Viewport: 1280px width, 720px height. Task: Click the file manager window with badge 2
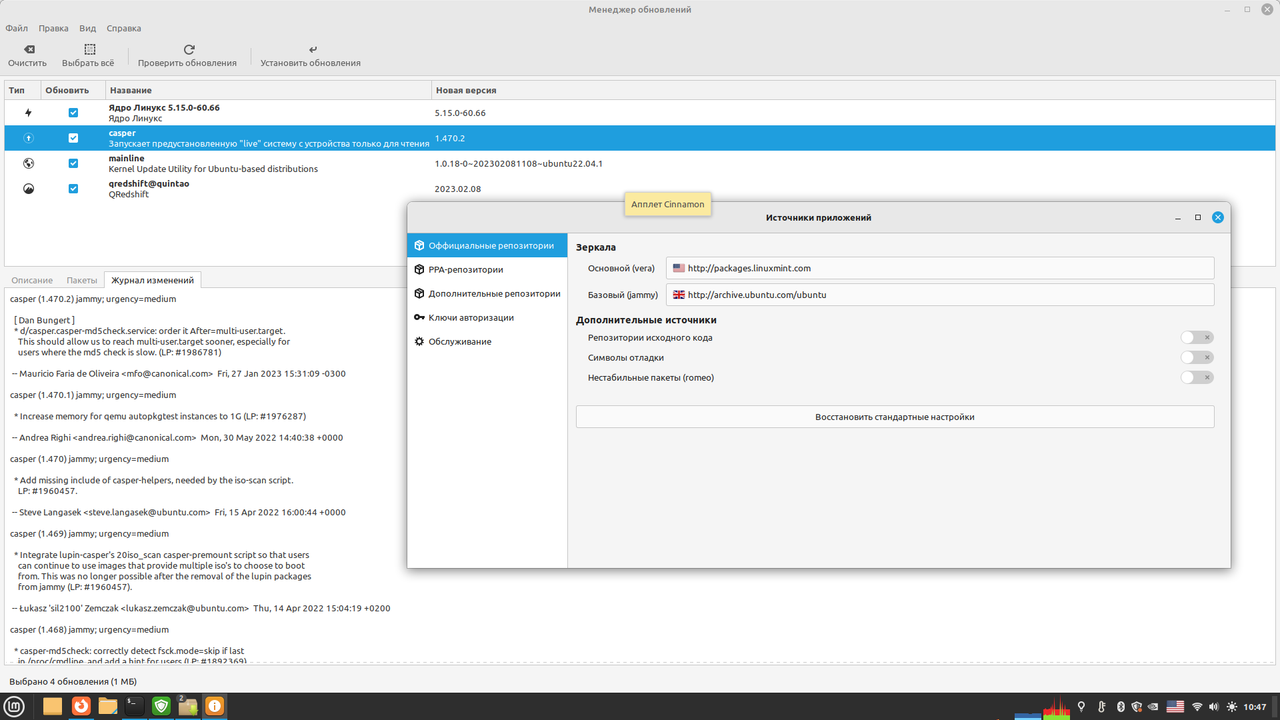coord(188,706)
